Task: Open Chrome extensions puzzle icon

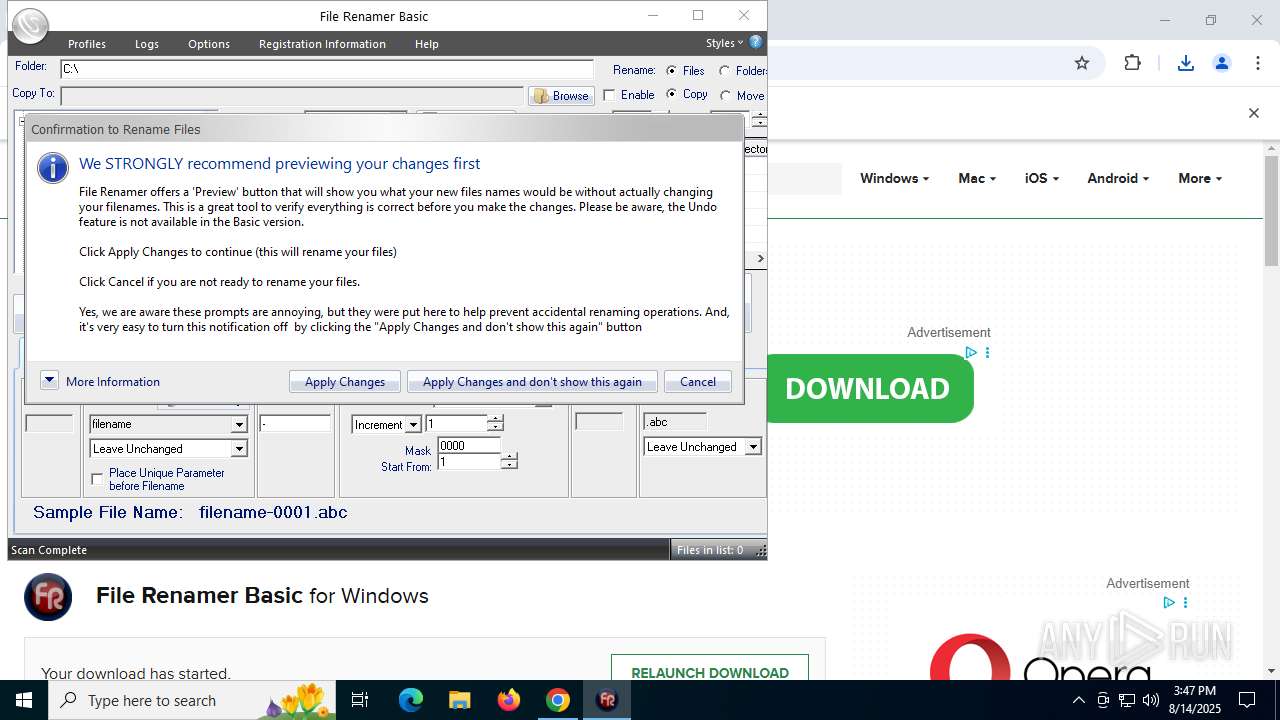Action: (x=1132, y=63)
